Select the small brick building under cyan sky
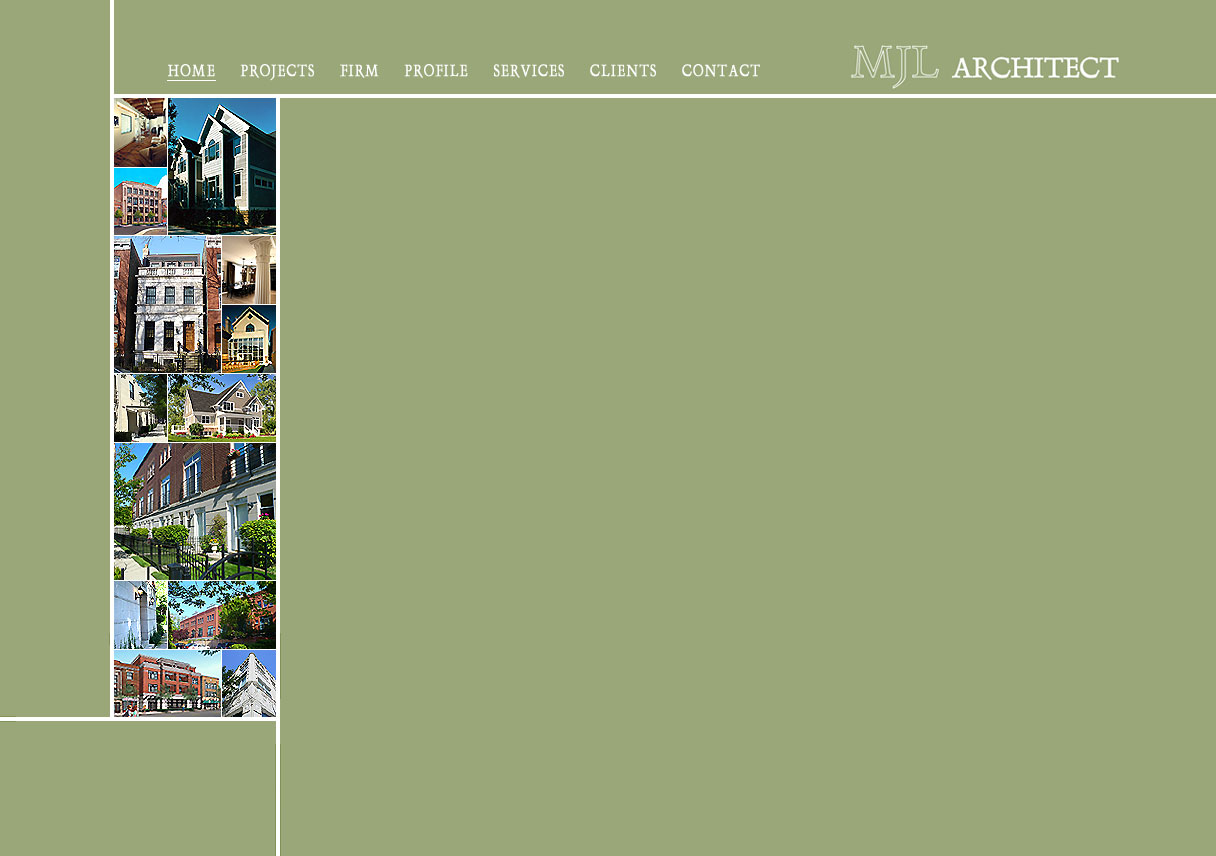This screenshot has width=1216, height=856. point(140,202)
